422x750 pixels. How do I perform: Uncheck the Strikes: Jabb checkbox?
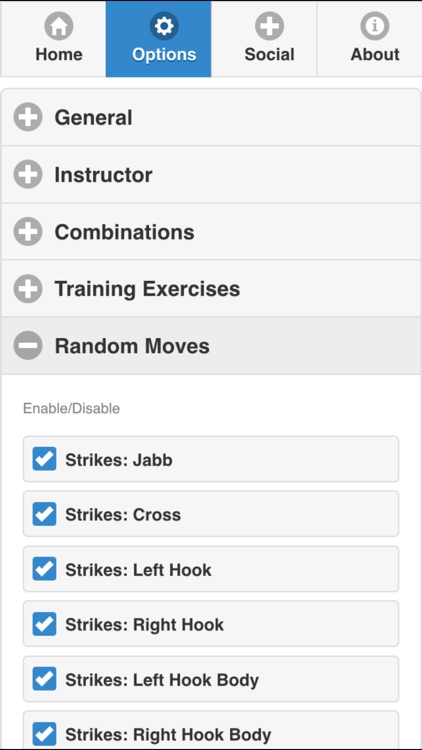44,459
